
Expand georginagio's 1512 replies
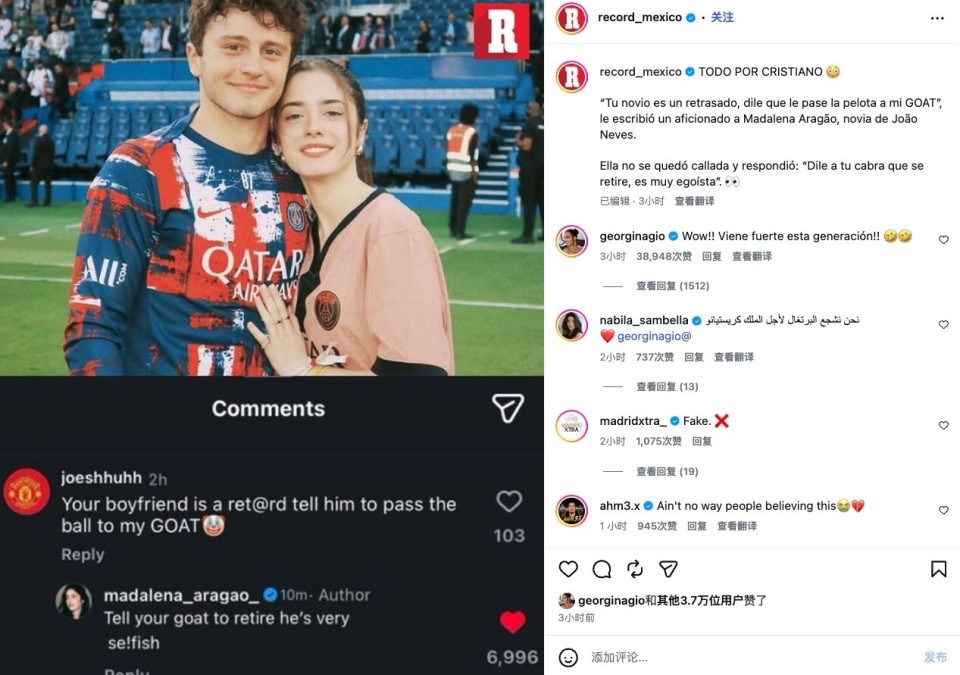click(672, 286)
